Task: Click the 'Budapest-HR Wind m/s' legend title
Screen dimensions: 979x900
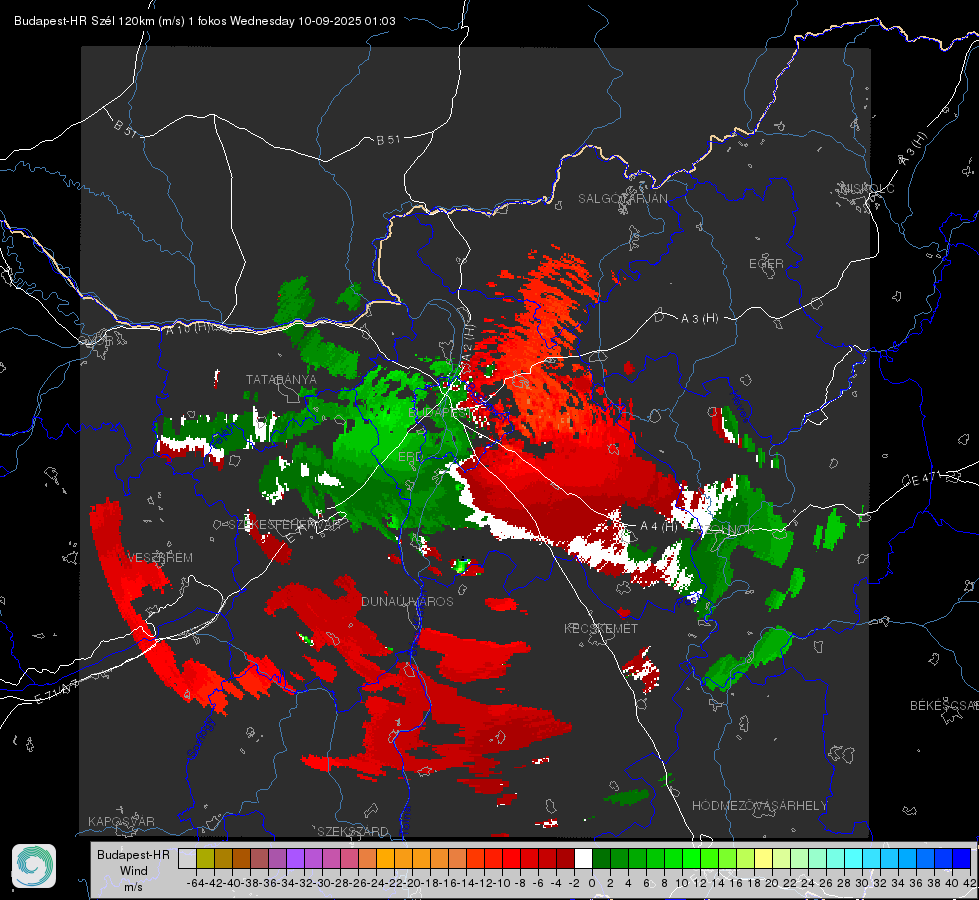Action: [133, 871]
